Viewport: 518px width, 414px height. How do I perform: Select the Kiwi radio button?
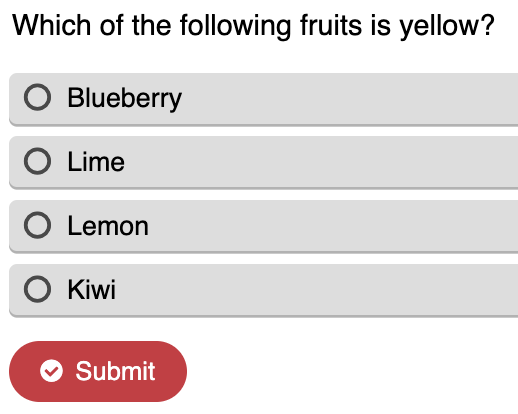pyautogui.click(x=37, y=289)
